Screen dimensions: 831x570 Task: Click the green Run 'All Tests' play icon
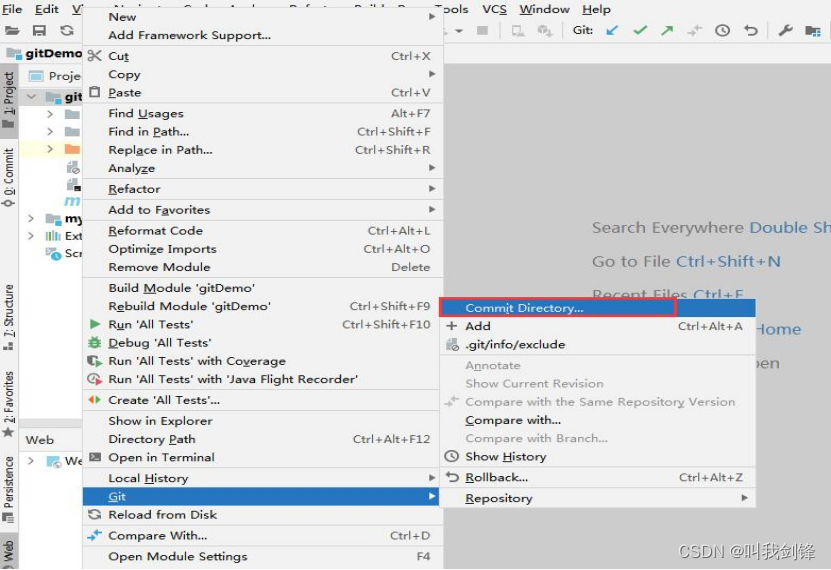[95, 324]
